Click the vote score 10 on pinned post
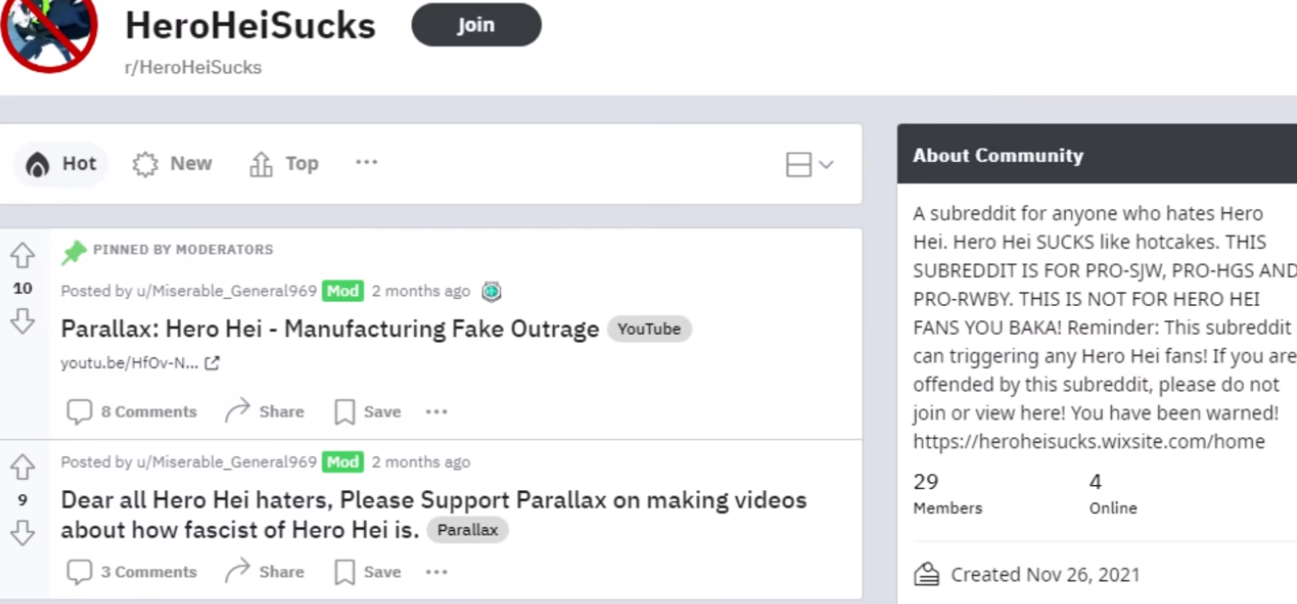Viewport: 1297px width, 604px height. pyautogui.click(x=23, y=289)
